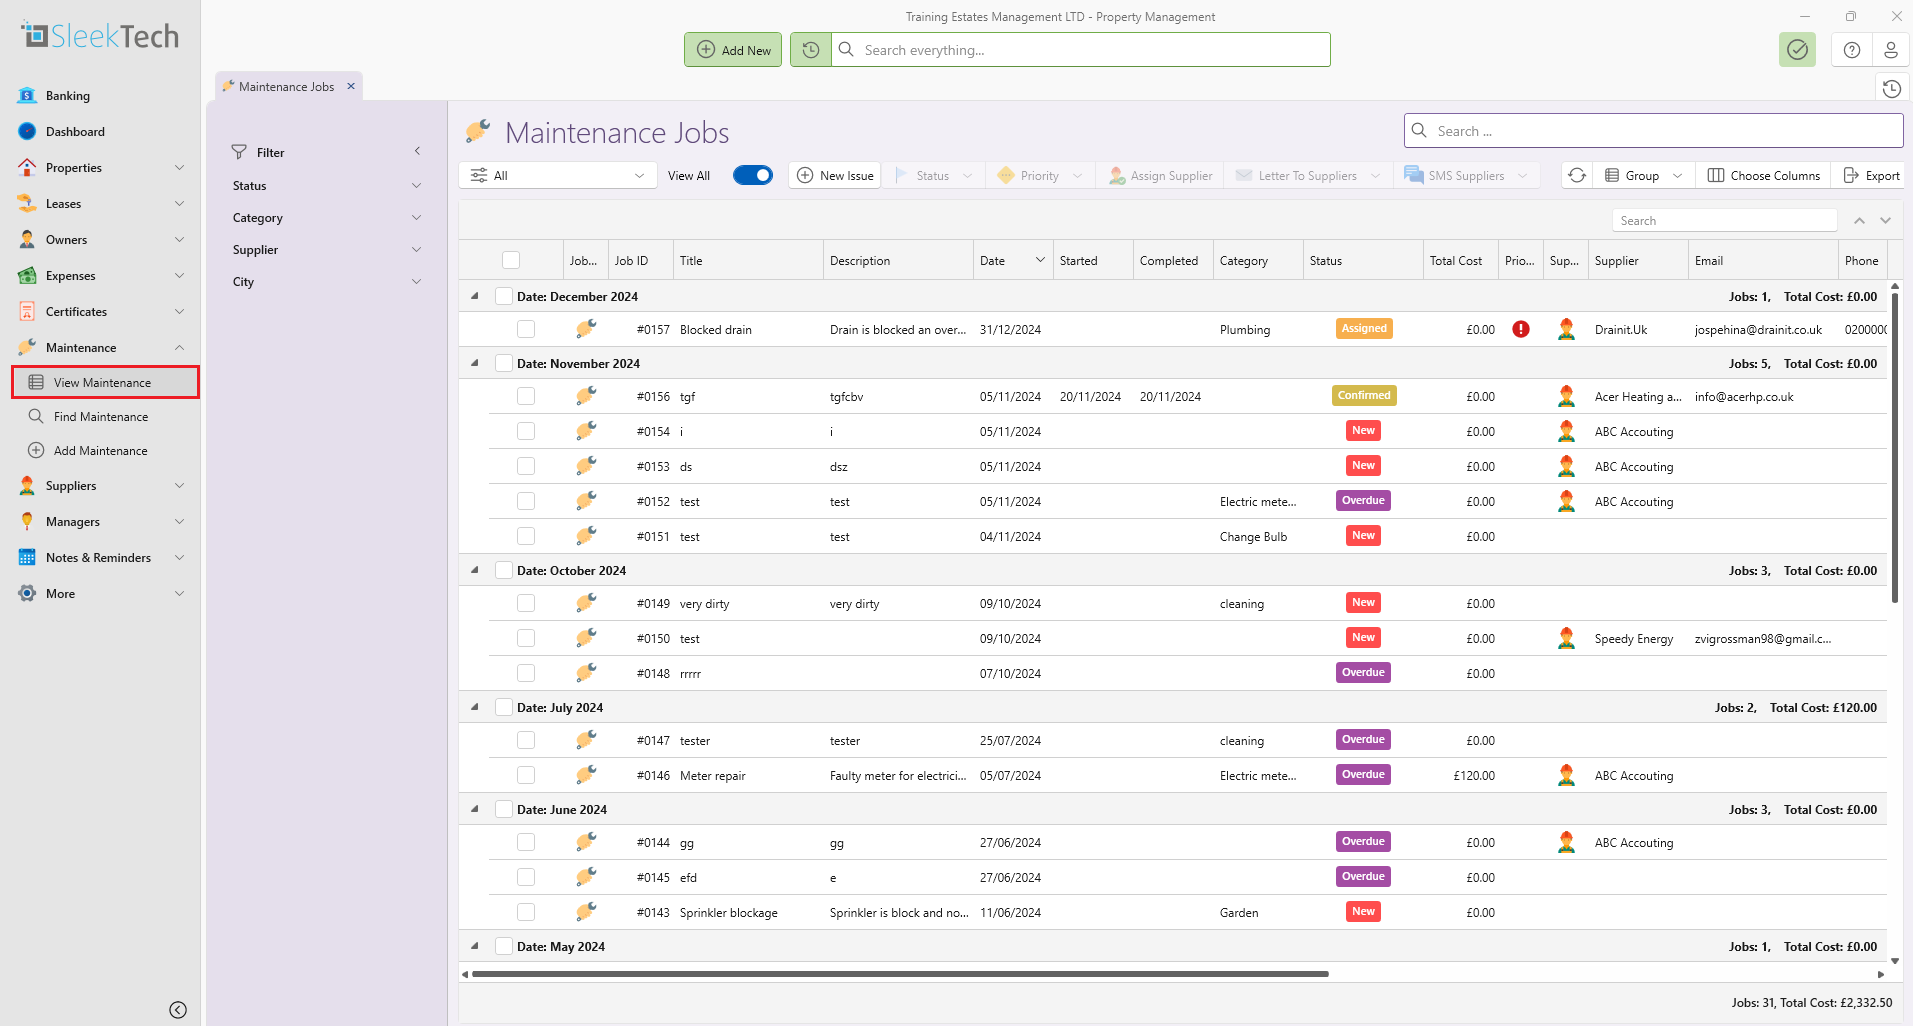1913x1026 pixels.
Task: Open the Group dropdown
Action: click(1644, 175)
